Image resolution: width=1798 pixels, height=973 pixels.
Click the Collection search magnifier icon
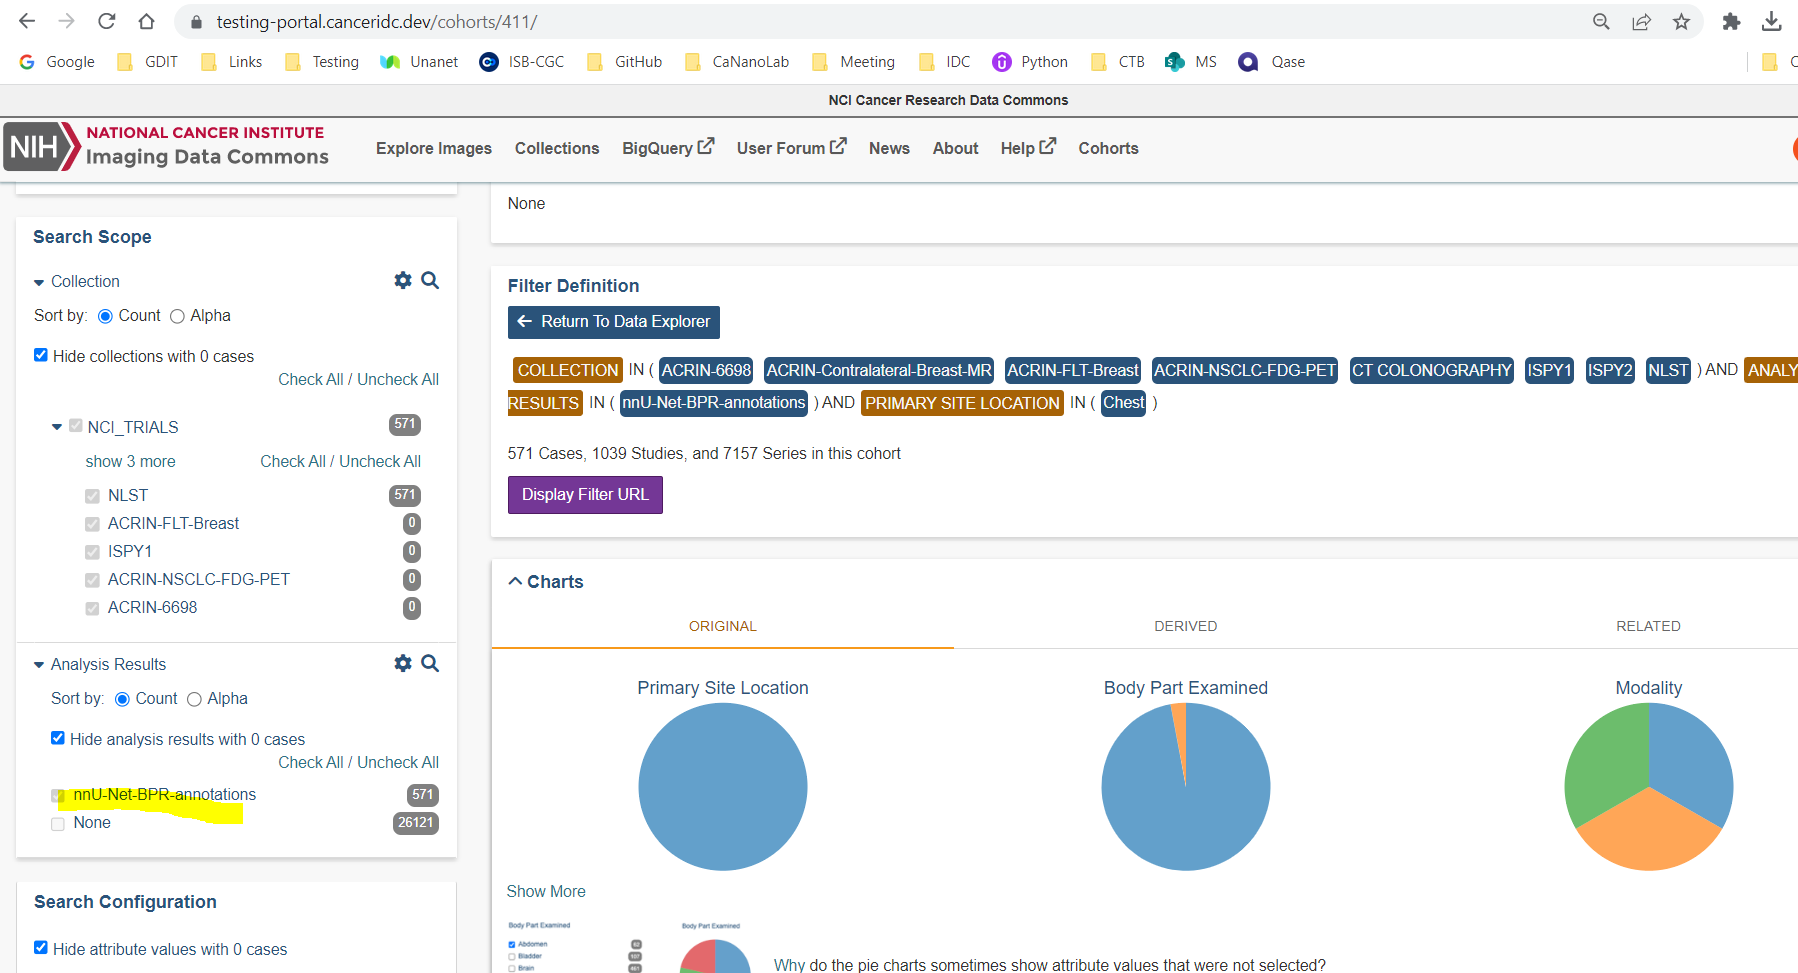click(430, 281)
